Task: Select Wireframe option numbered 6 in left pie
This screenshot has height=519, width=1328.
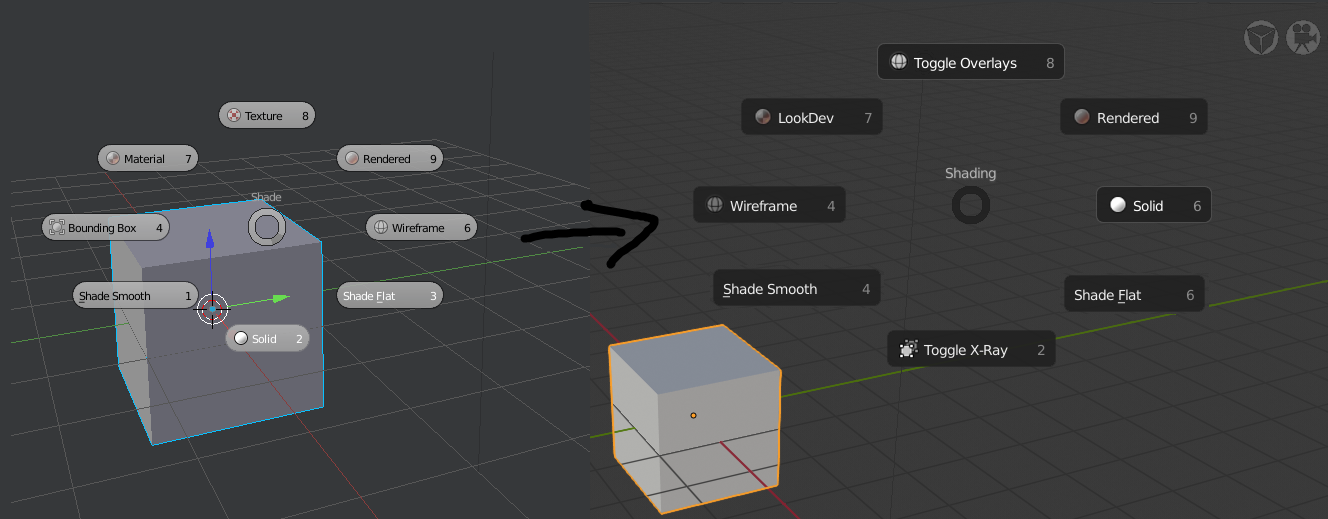Action: coord(421,228)
